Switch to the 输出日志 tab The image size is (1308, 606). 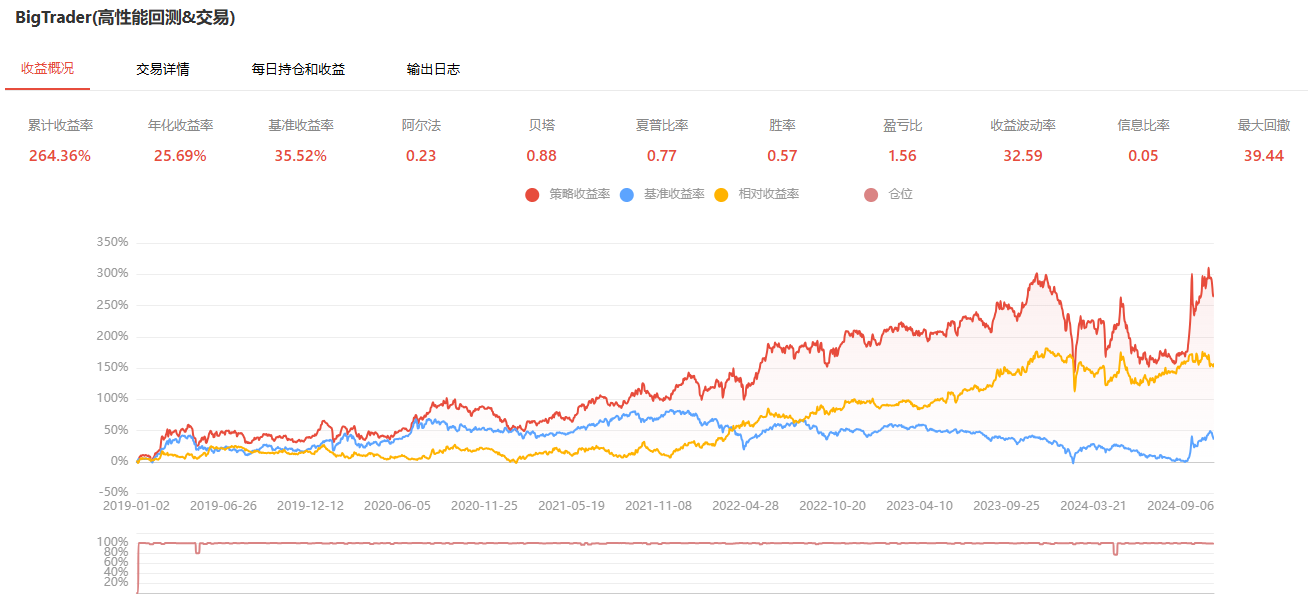pos(433,69)
